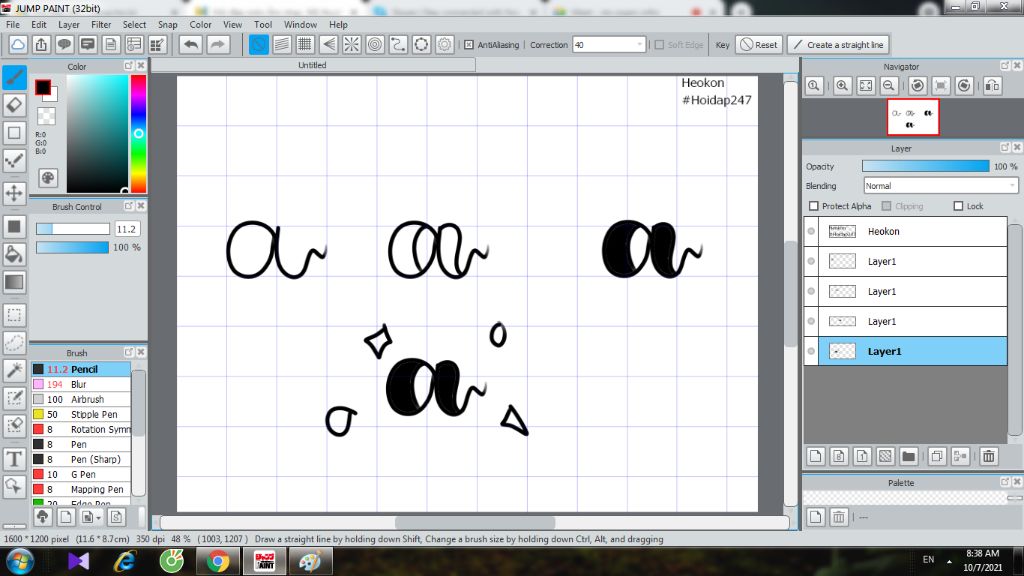
Task: Open the File menu
Action: pos(12,24)
